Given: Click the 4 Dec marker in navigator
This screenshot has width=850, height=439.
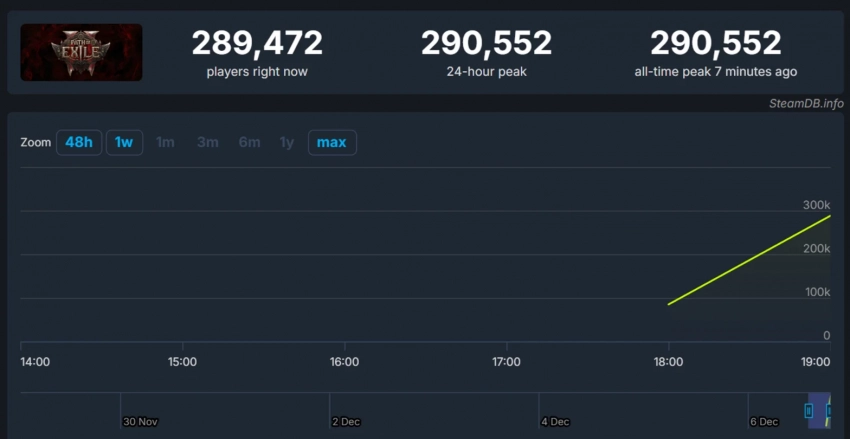Looking at the screenshot, I should click(x=554, y=421).
